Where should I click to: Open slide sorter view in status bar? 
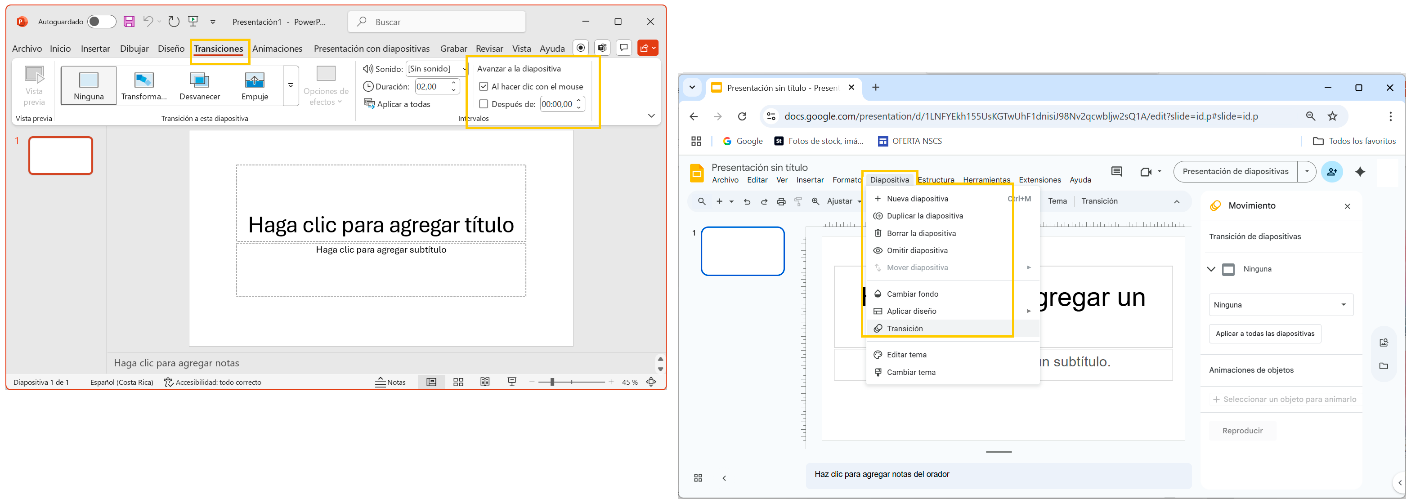click(x=457, y=382)
